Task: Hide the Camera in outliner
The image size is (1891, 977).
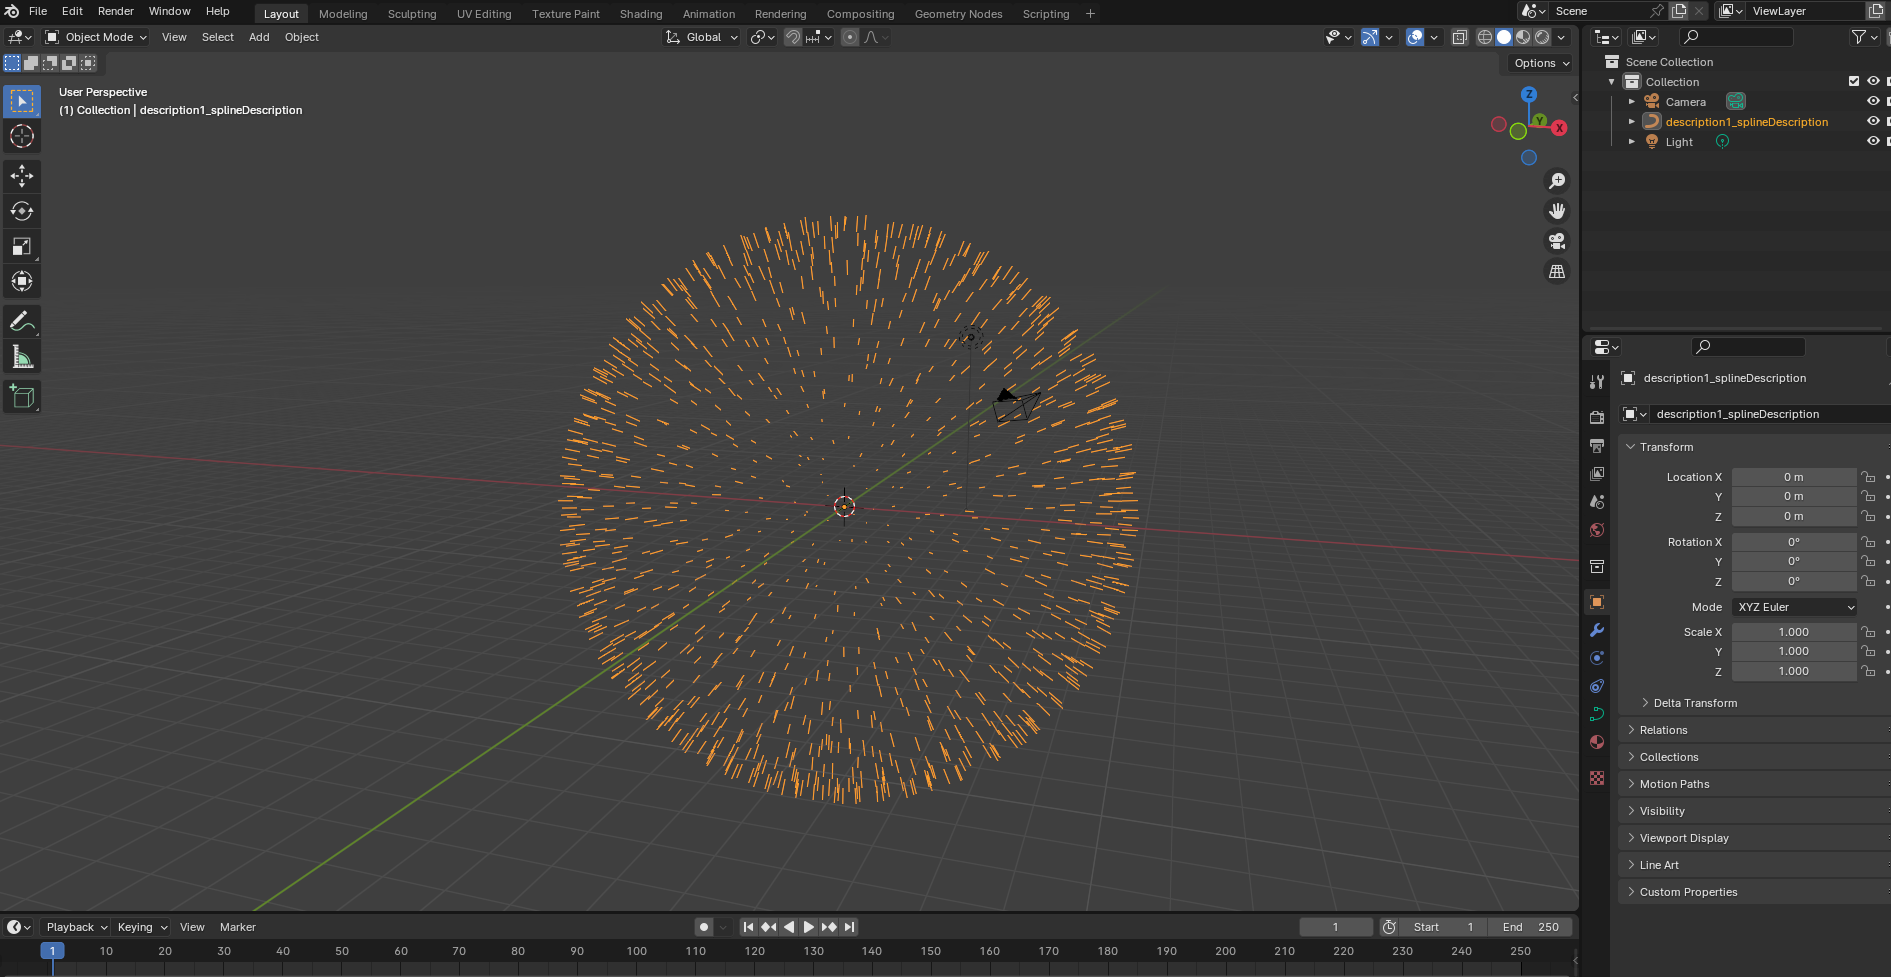Action: pos(1873,101)
